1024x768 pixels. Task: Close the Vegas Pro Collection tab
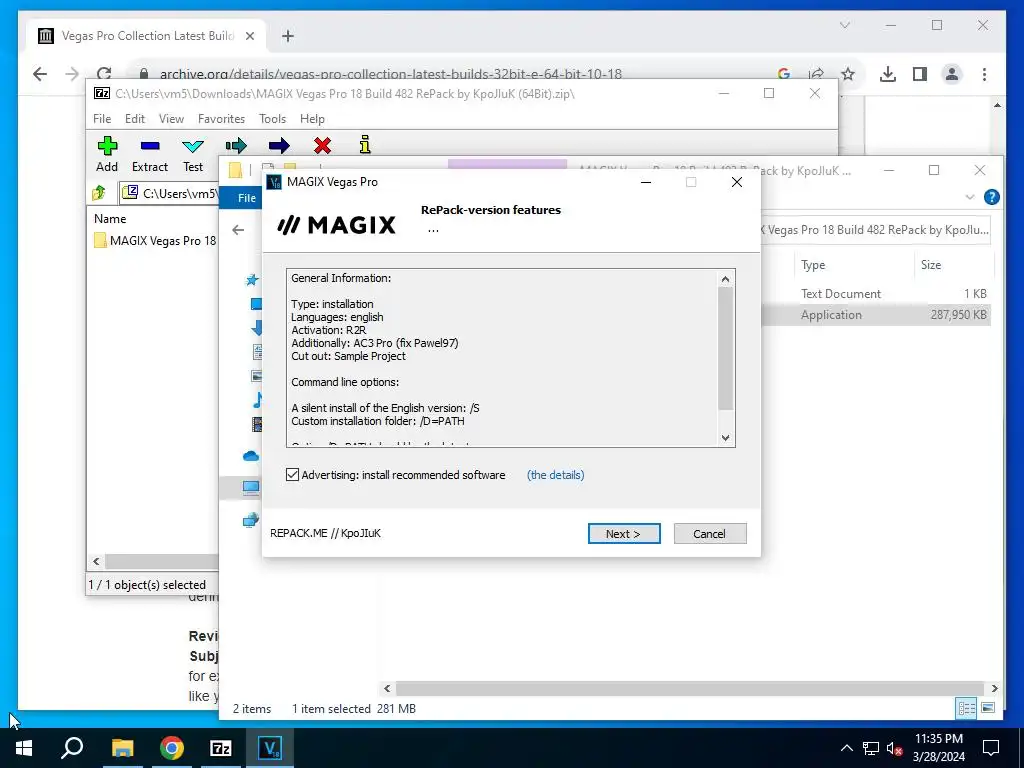(249, 36)
